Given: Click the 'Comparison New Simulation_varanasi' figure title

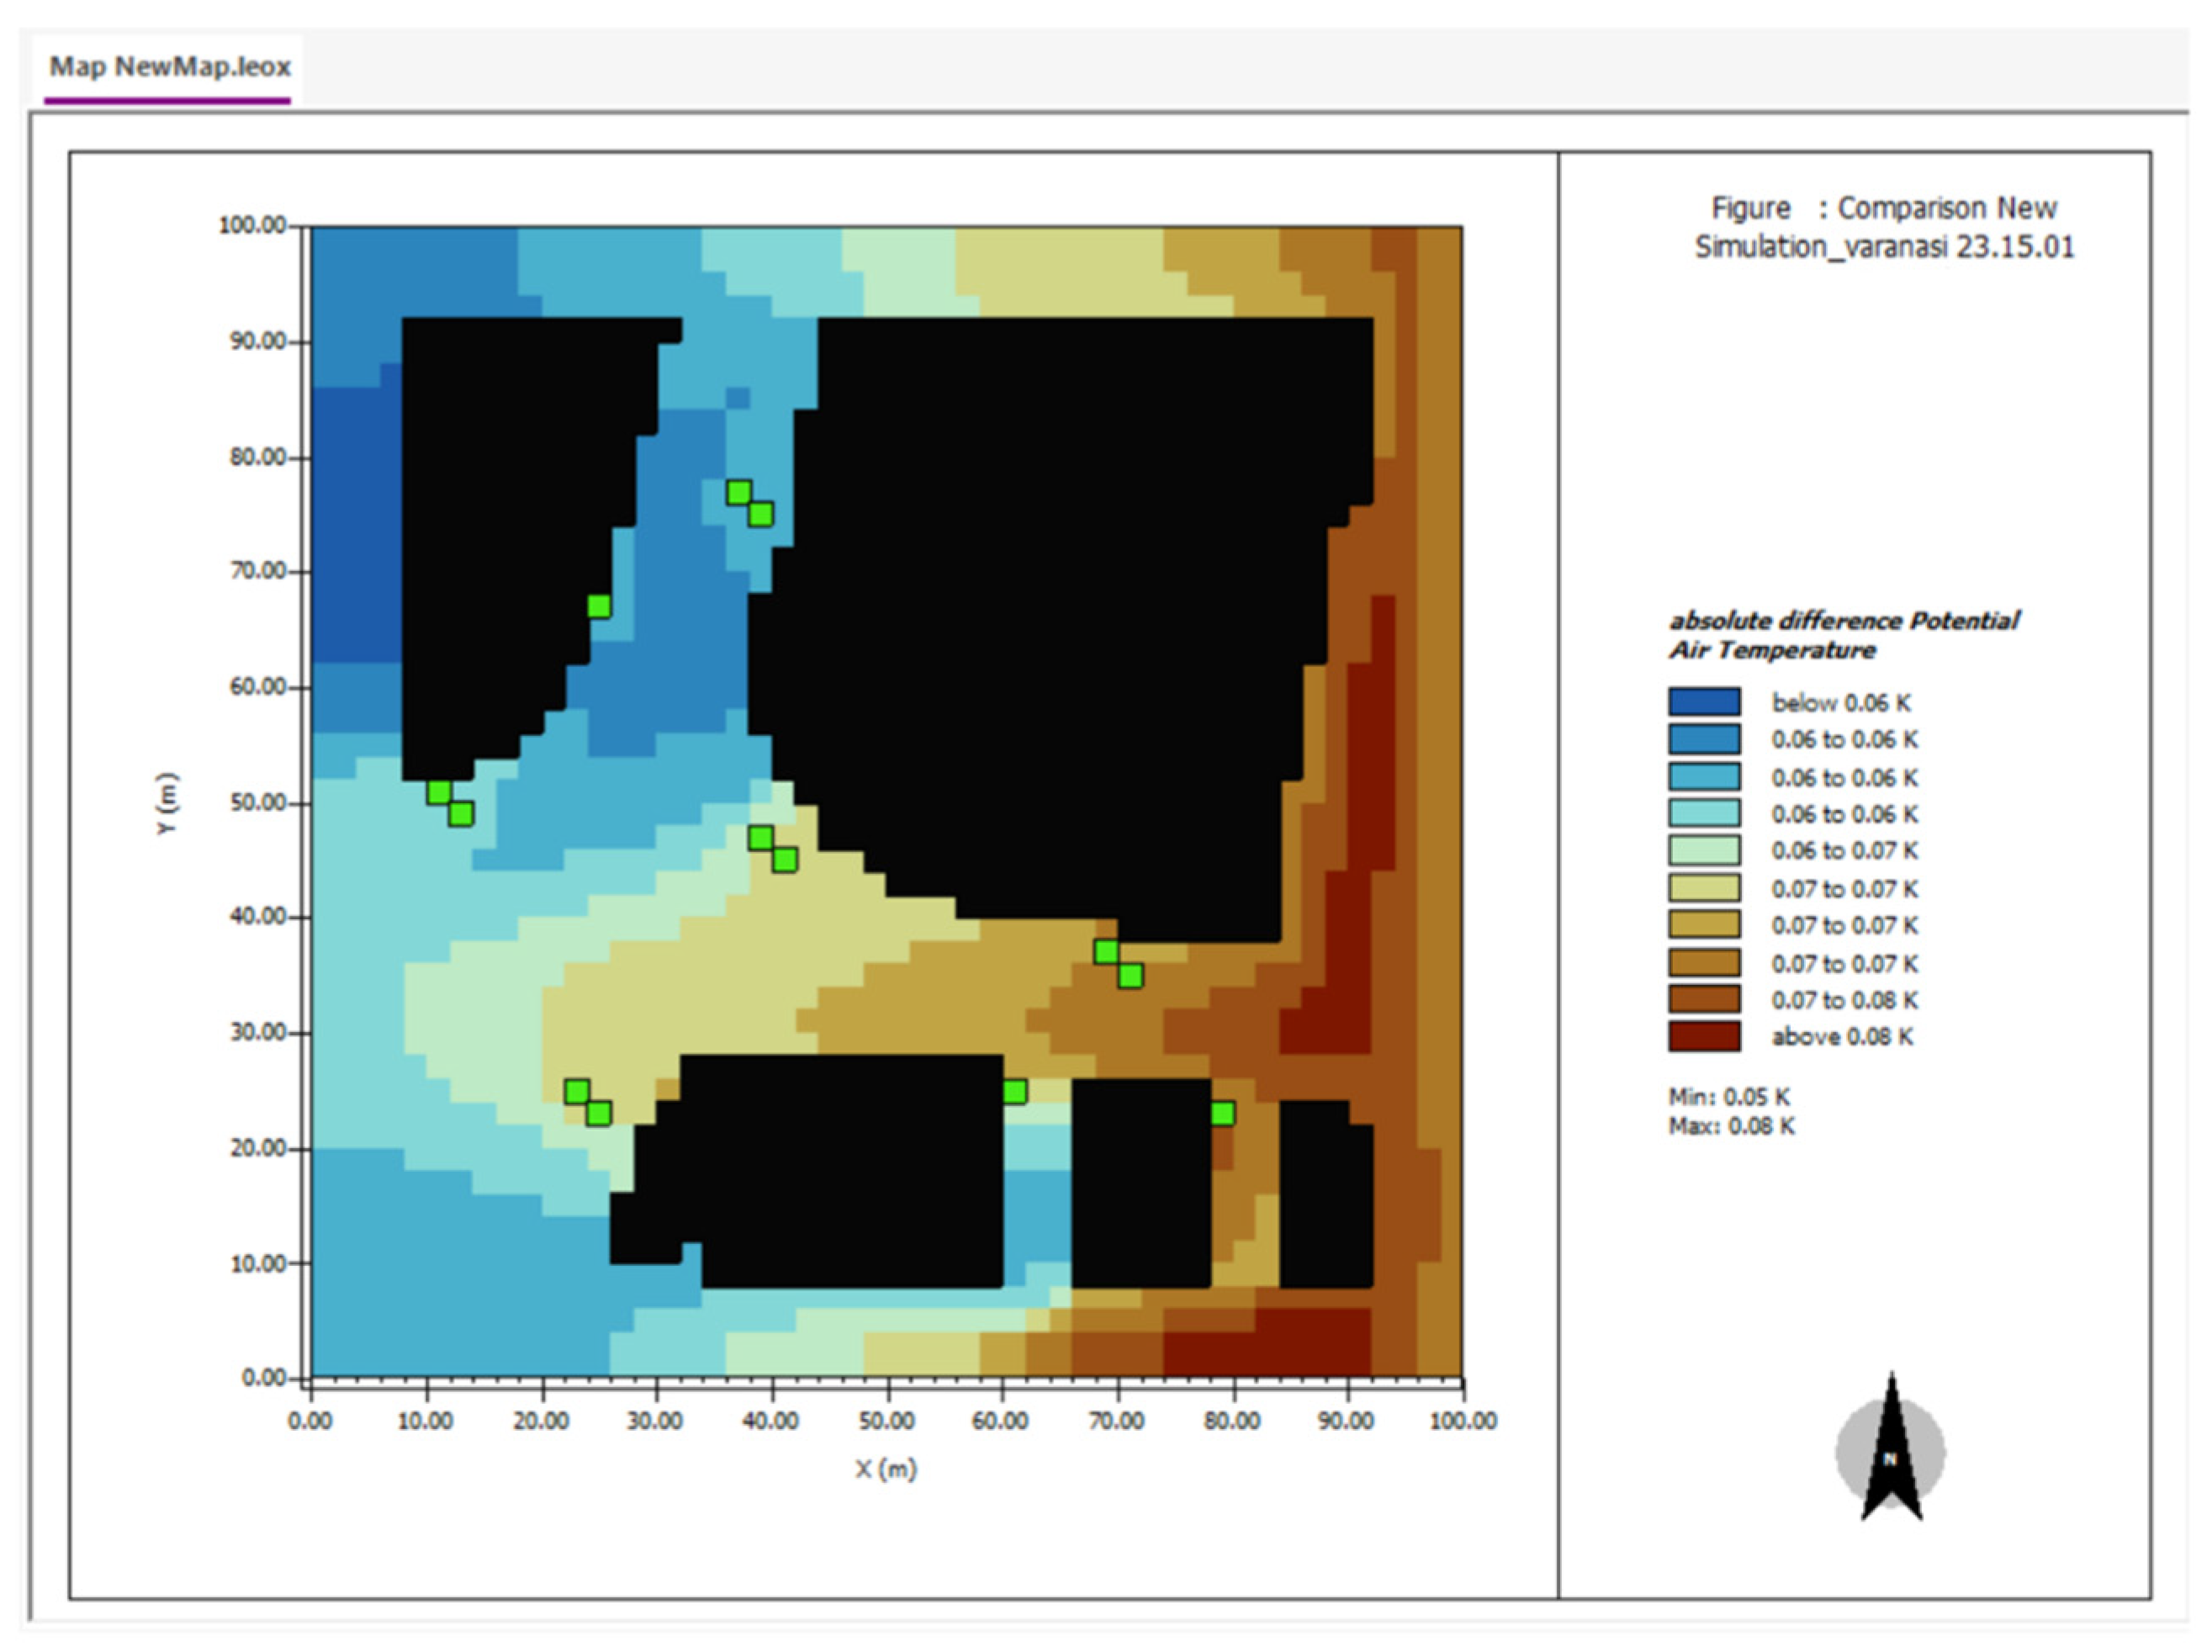Looking at the screenshot, I should [x=1884, y=227].
